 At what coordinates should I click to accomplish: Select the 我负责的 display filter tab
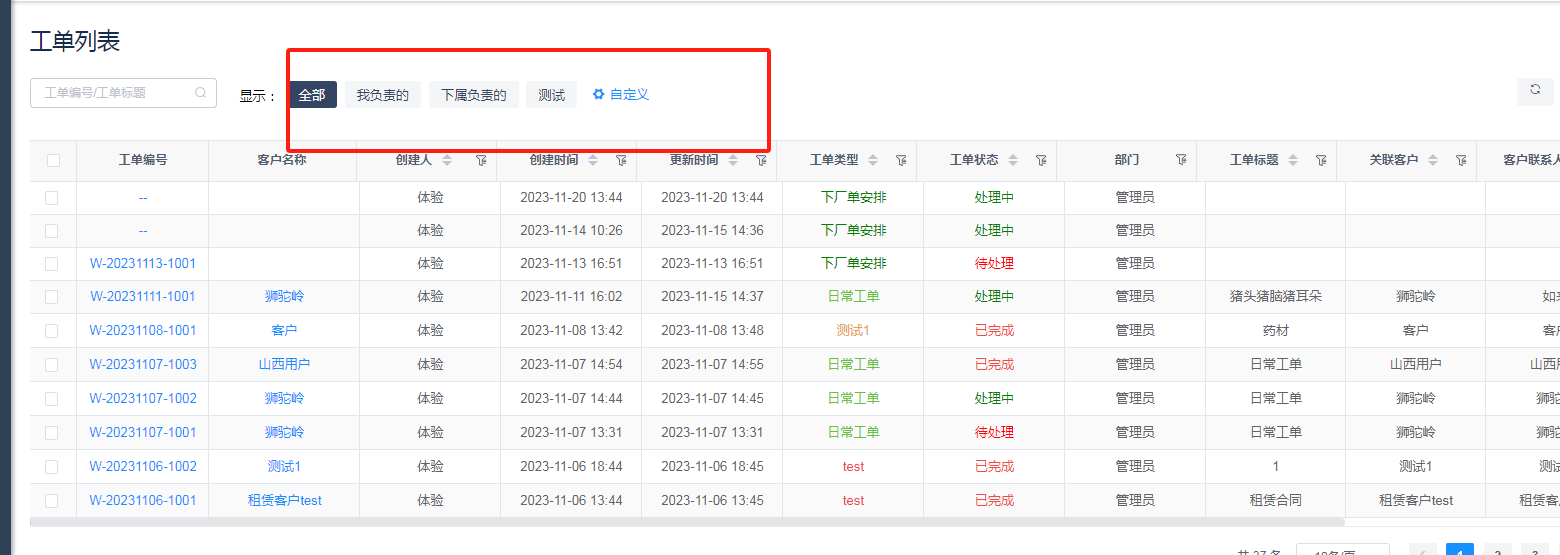383,95
